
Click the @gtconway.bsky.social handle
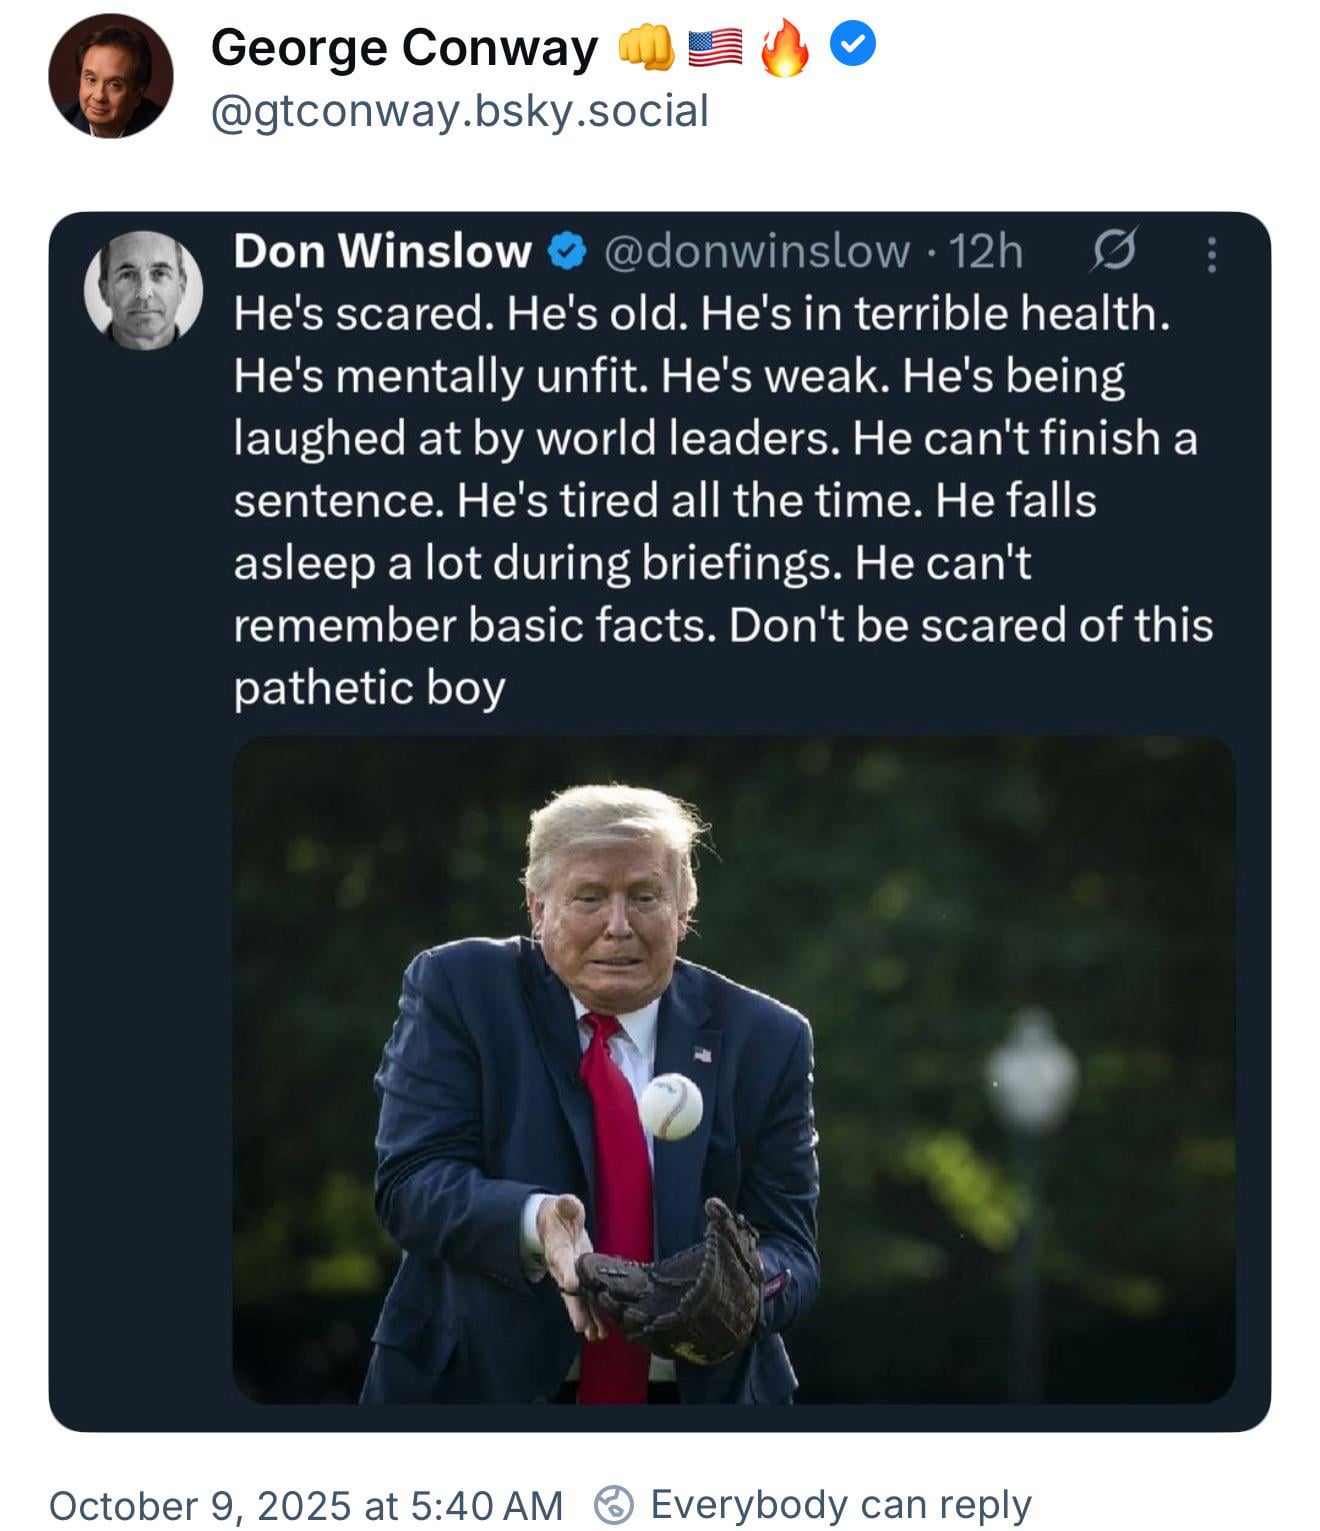(x=459, y=111)
